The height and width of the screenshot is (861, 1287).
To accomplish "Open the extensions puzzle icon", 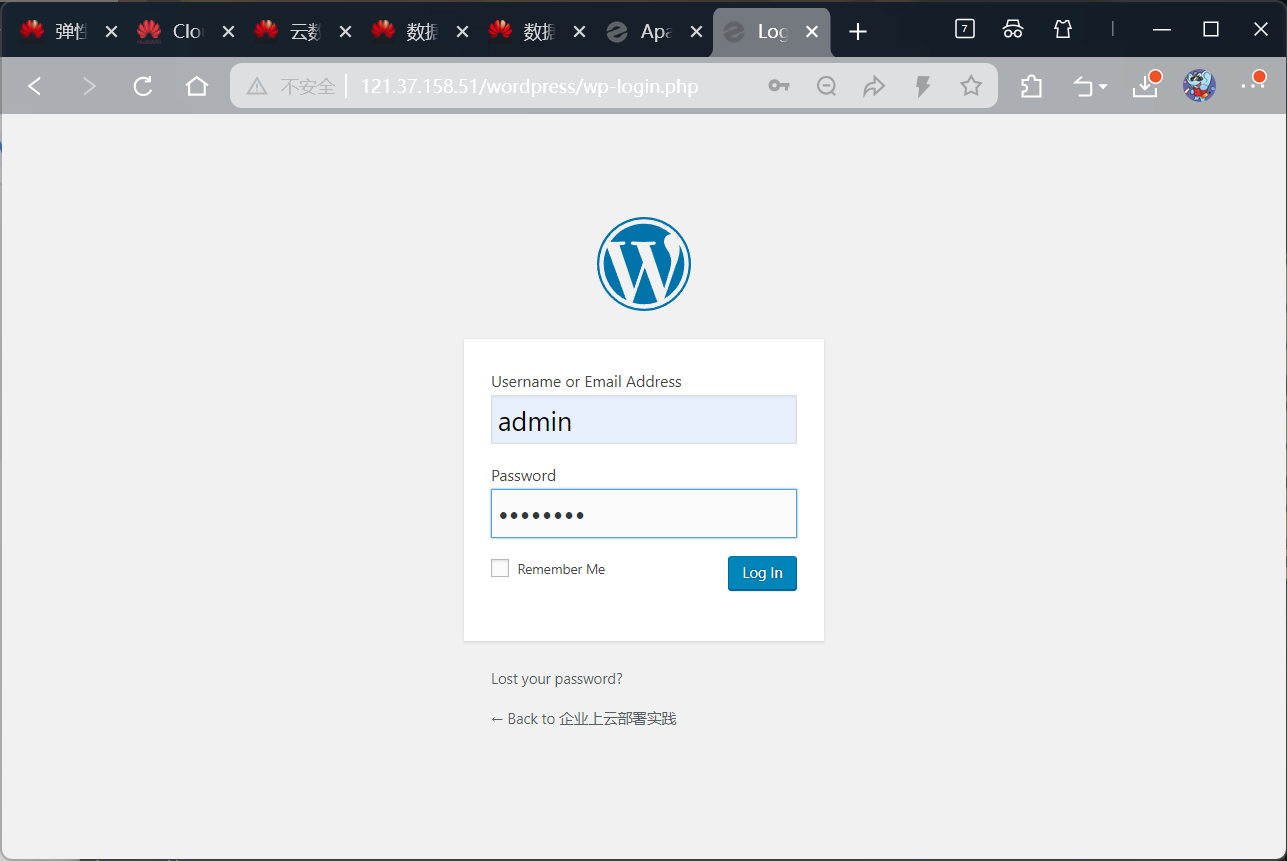I will 1031,87.
